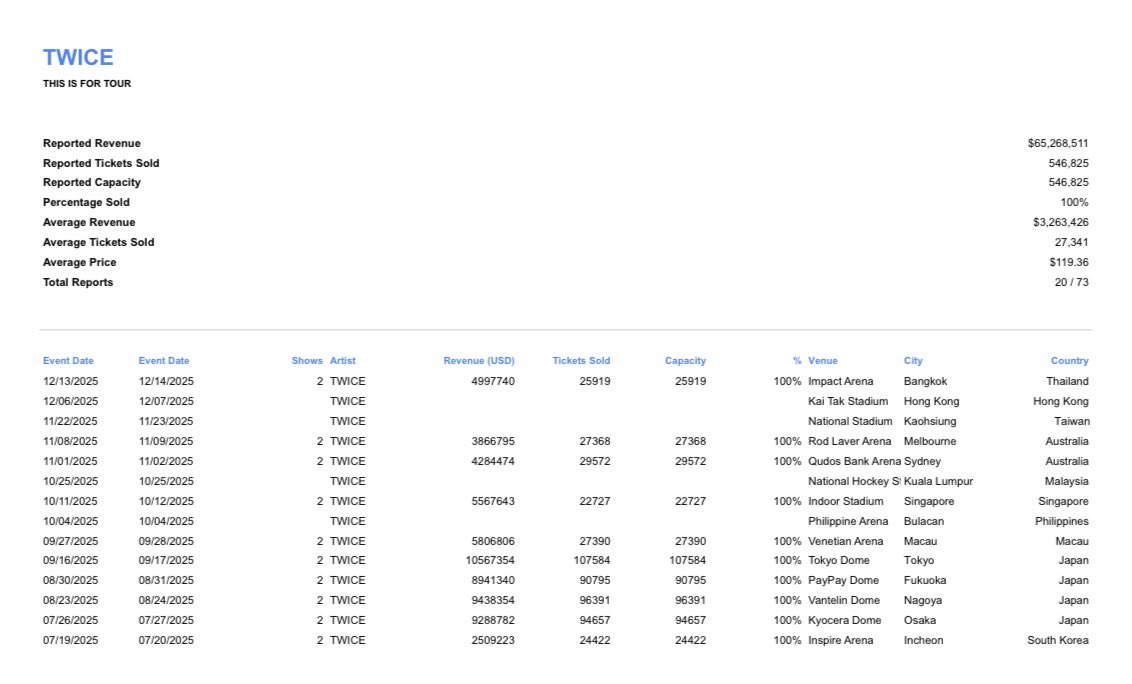The height and width of the screenshot is (684, 1132).
Task: Click the Kuala Lumpur city cell
Action: (x=939, y=481)
